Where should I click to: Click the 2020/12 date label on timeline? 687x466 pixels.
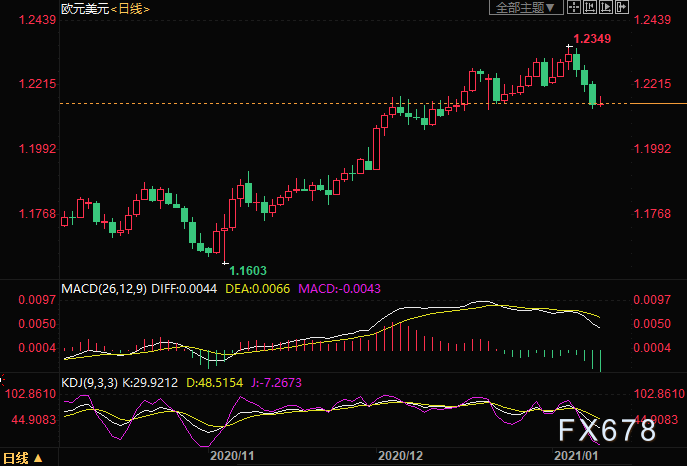pyautogui.click(x=399, y=455)
